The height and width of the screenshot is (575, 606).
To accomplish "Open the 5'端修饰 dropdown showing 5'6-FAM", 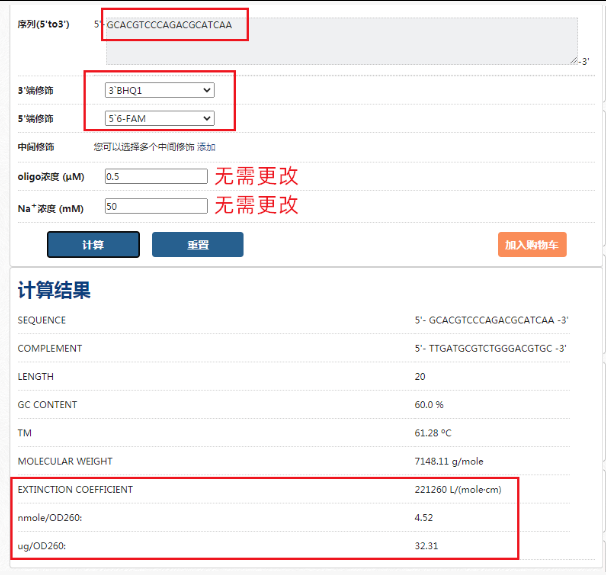I will 160,119.
